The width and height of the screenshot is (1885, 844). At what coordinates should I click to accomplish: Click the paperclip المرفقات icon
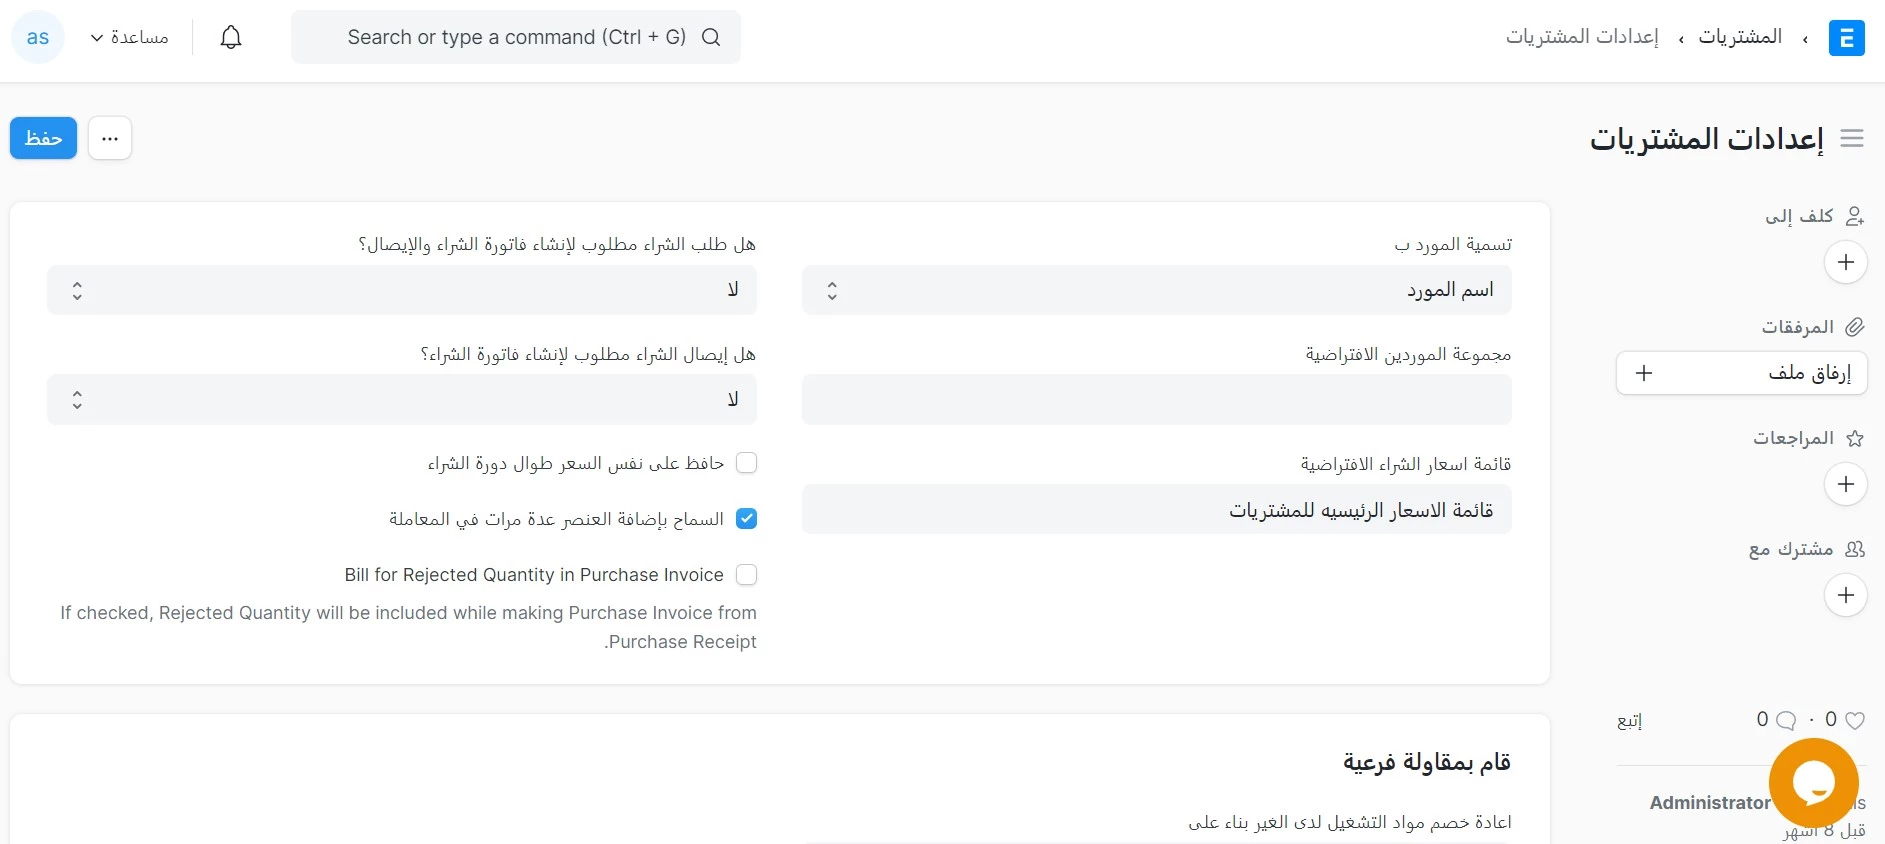(x=1855, y=327)
